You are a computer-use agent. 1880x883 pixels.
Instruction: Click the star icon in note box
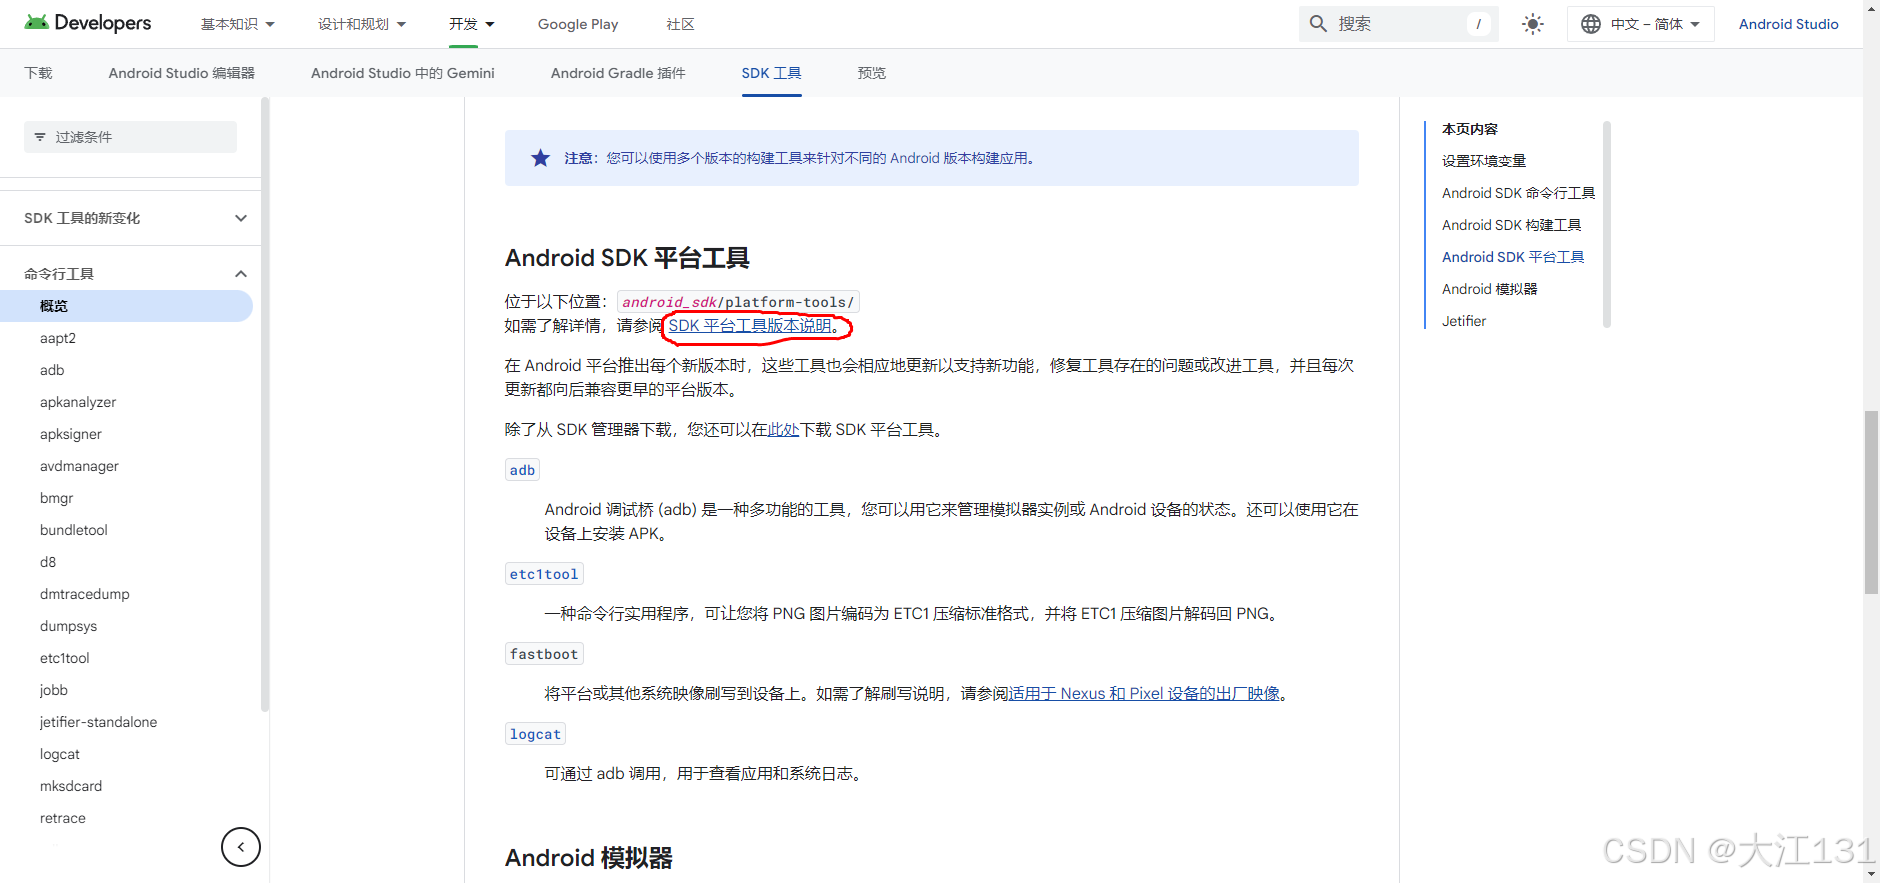pos(541,158)
